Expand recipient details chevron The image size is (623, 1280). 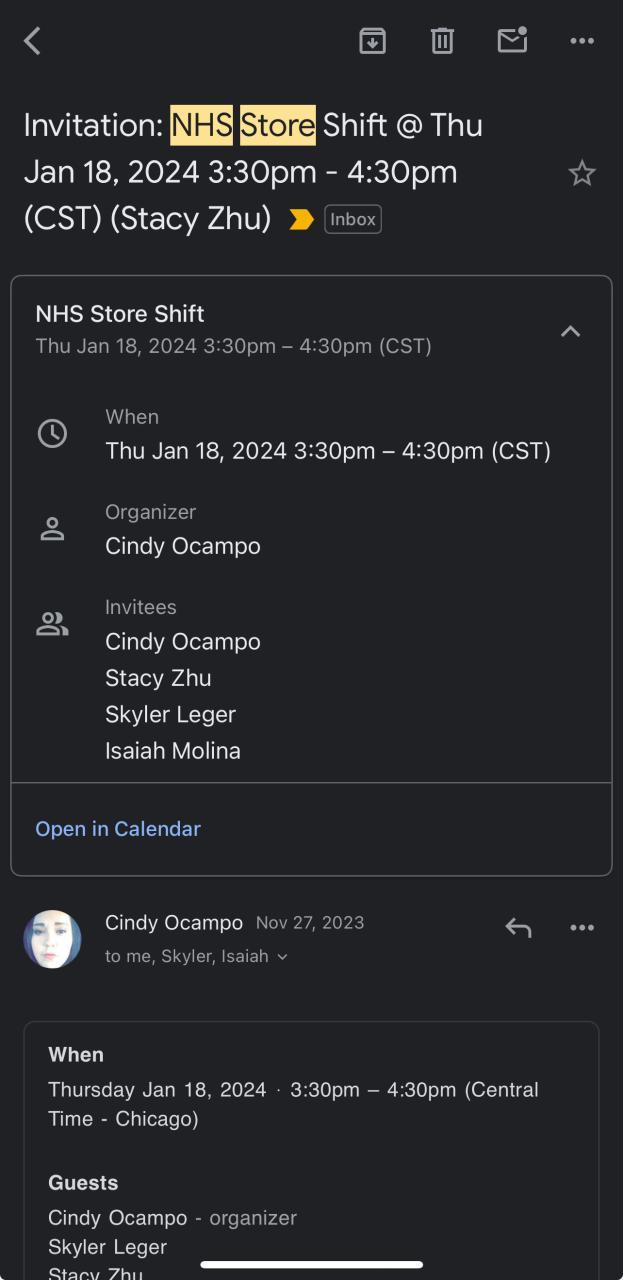point(282,957)
